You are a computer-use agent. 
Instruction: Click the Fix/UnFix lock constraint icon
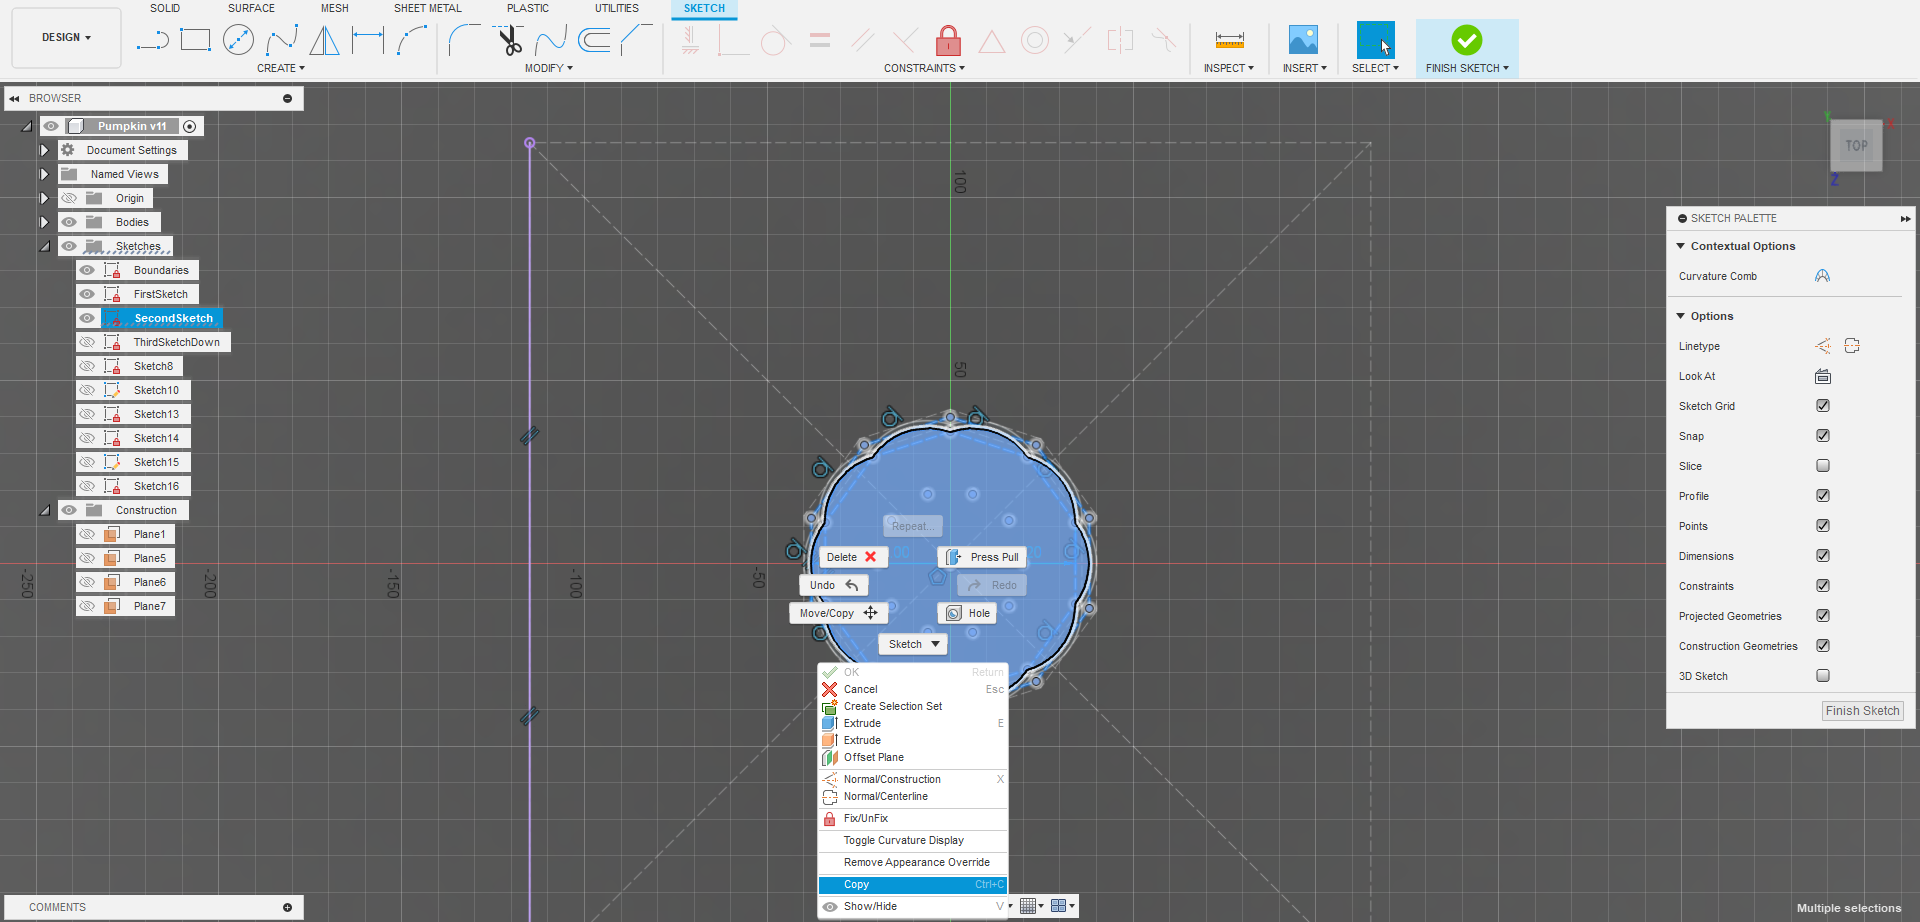948,41
